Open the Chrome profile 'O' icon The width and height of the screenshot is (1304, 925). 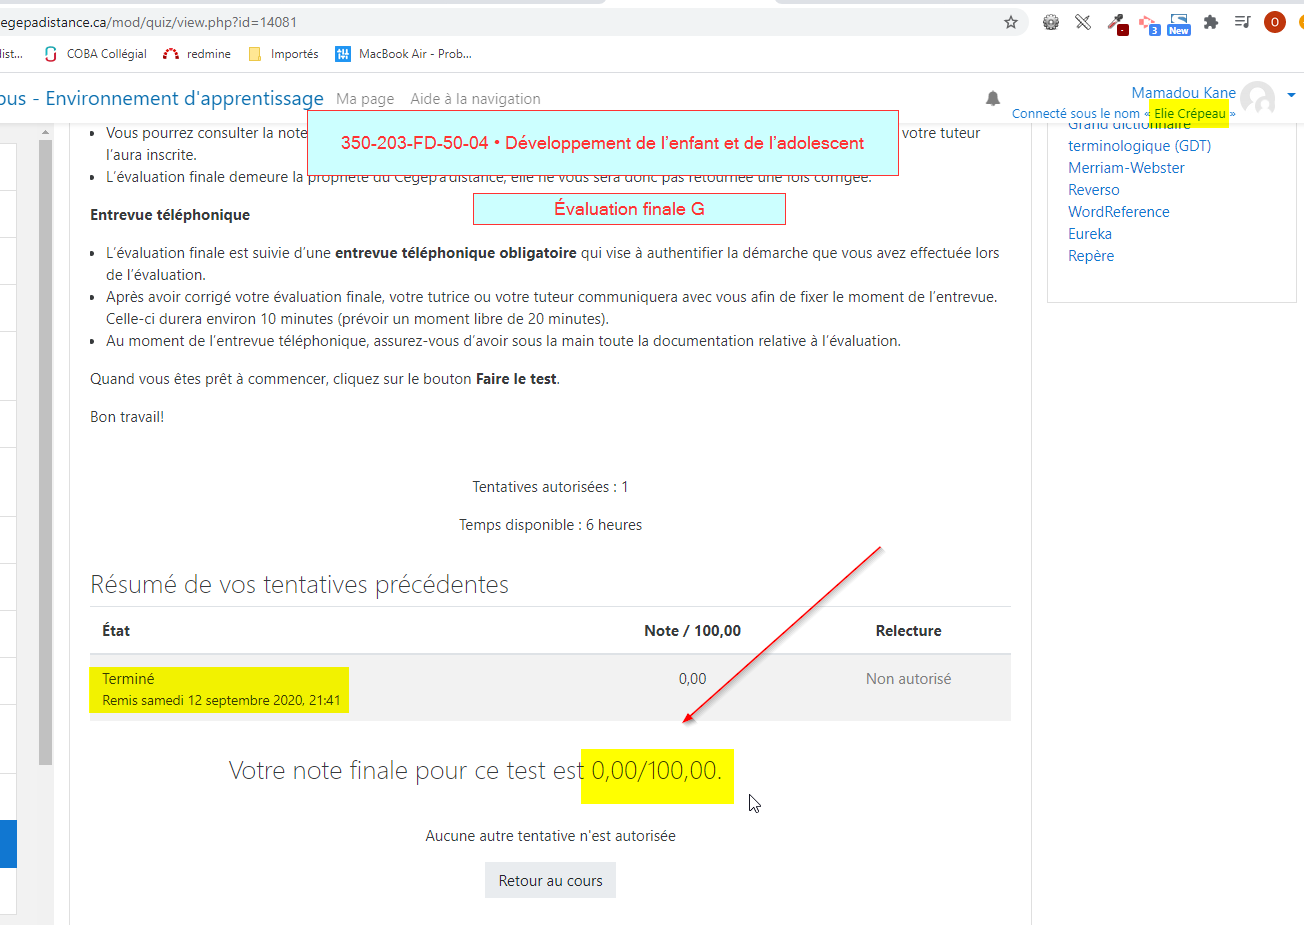(1274, 22)
